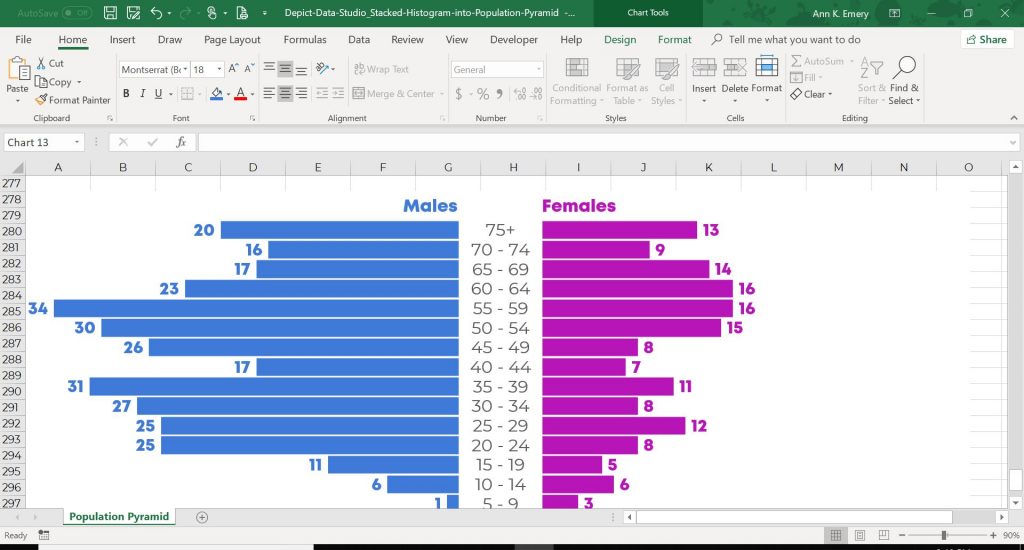The image size is (1024, 550).
Task: Switch to Insert tab
Action: [122, 39]
